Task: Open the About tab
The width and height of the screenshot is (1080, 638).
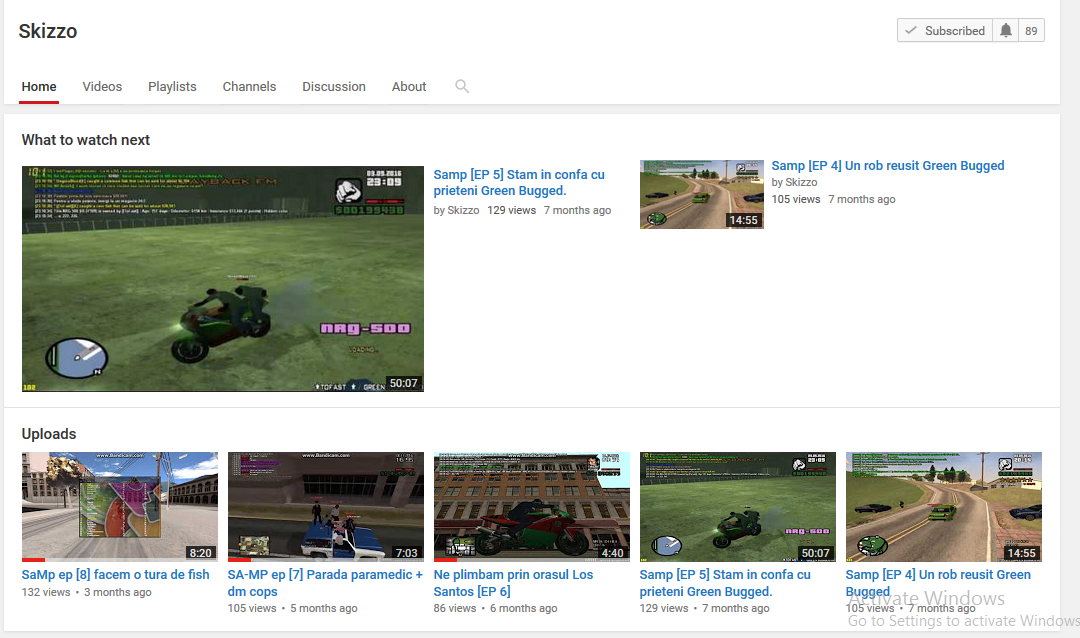Action: (409, 87)
